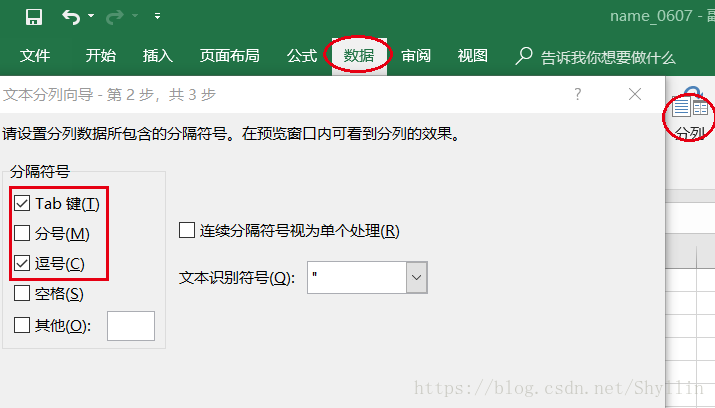Enable 连续分隔符号视为单个处理(R) checkbox
The width and height of the screenshot is (715, 408).
coord(187,230)
